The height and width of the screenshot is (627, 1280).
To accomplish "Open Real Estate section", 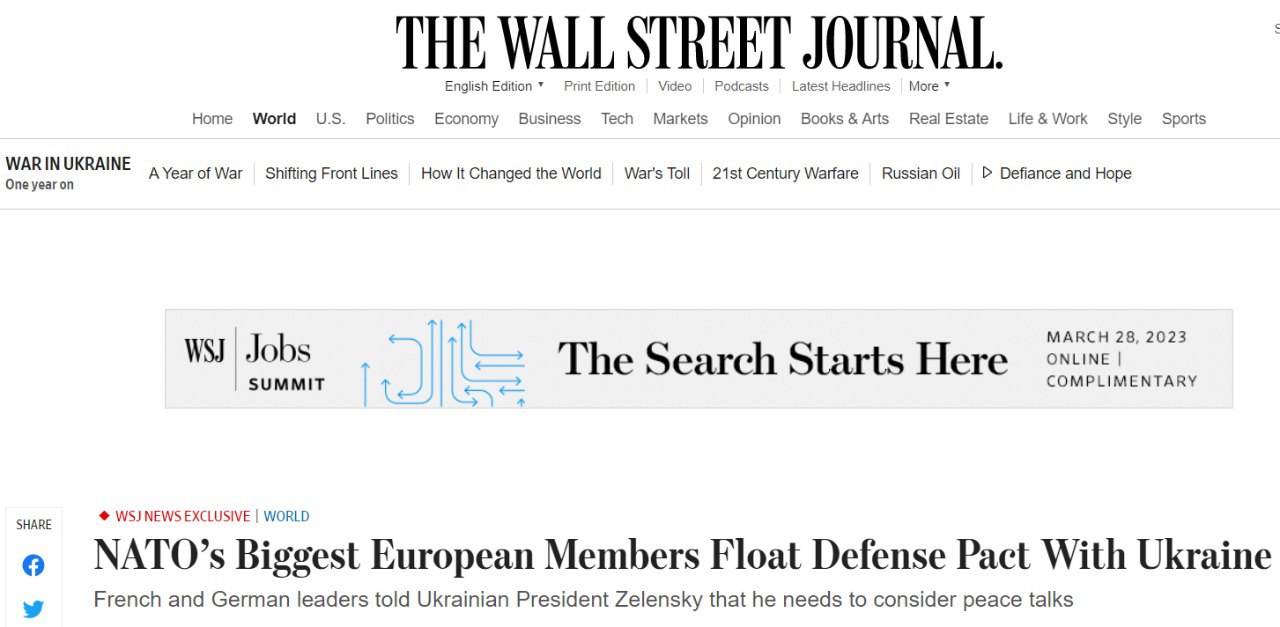I will [x=948, y=118].
